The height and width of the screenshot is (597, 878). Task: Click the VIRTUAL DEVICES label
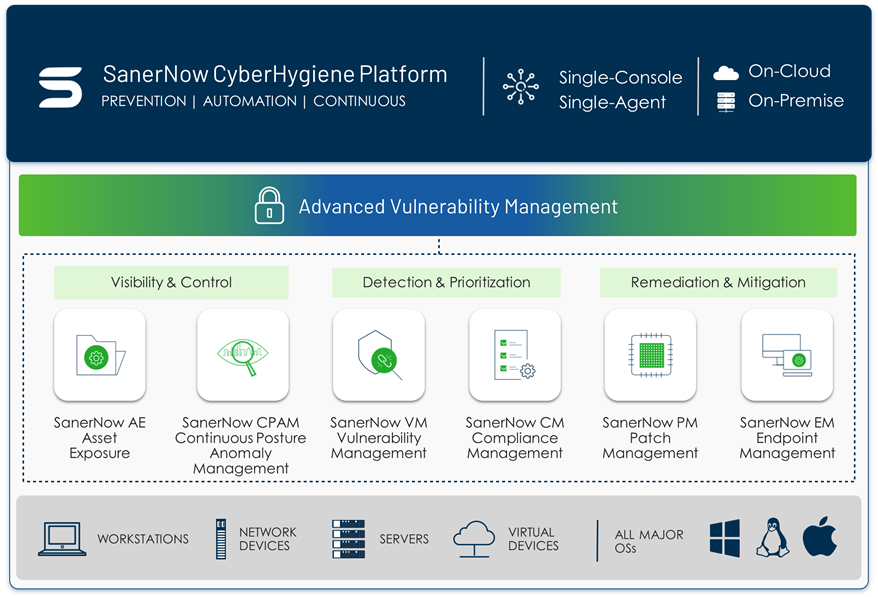[x=533, y=539]
